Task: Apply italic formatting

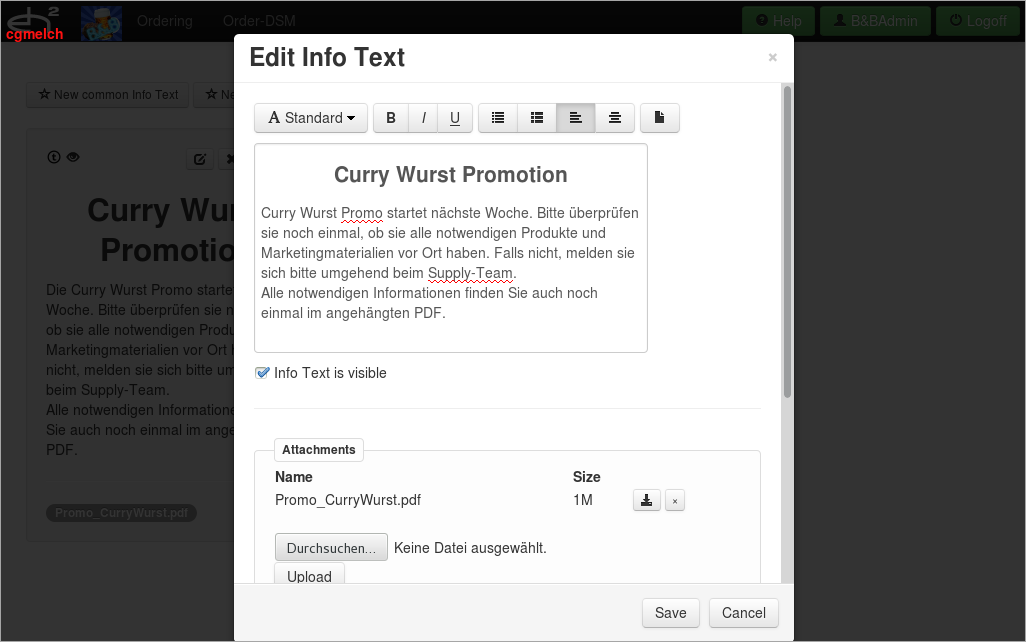Action: pyautogui.click(x=423, y=117)
